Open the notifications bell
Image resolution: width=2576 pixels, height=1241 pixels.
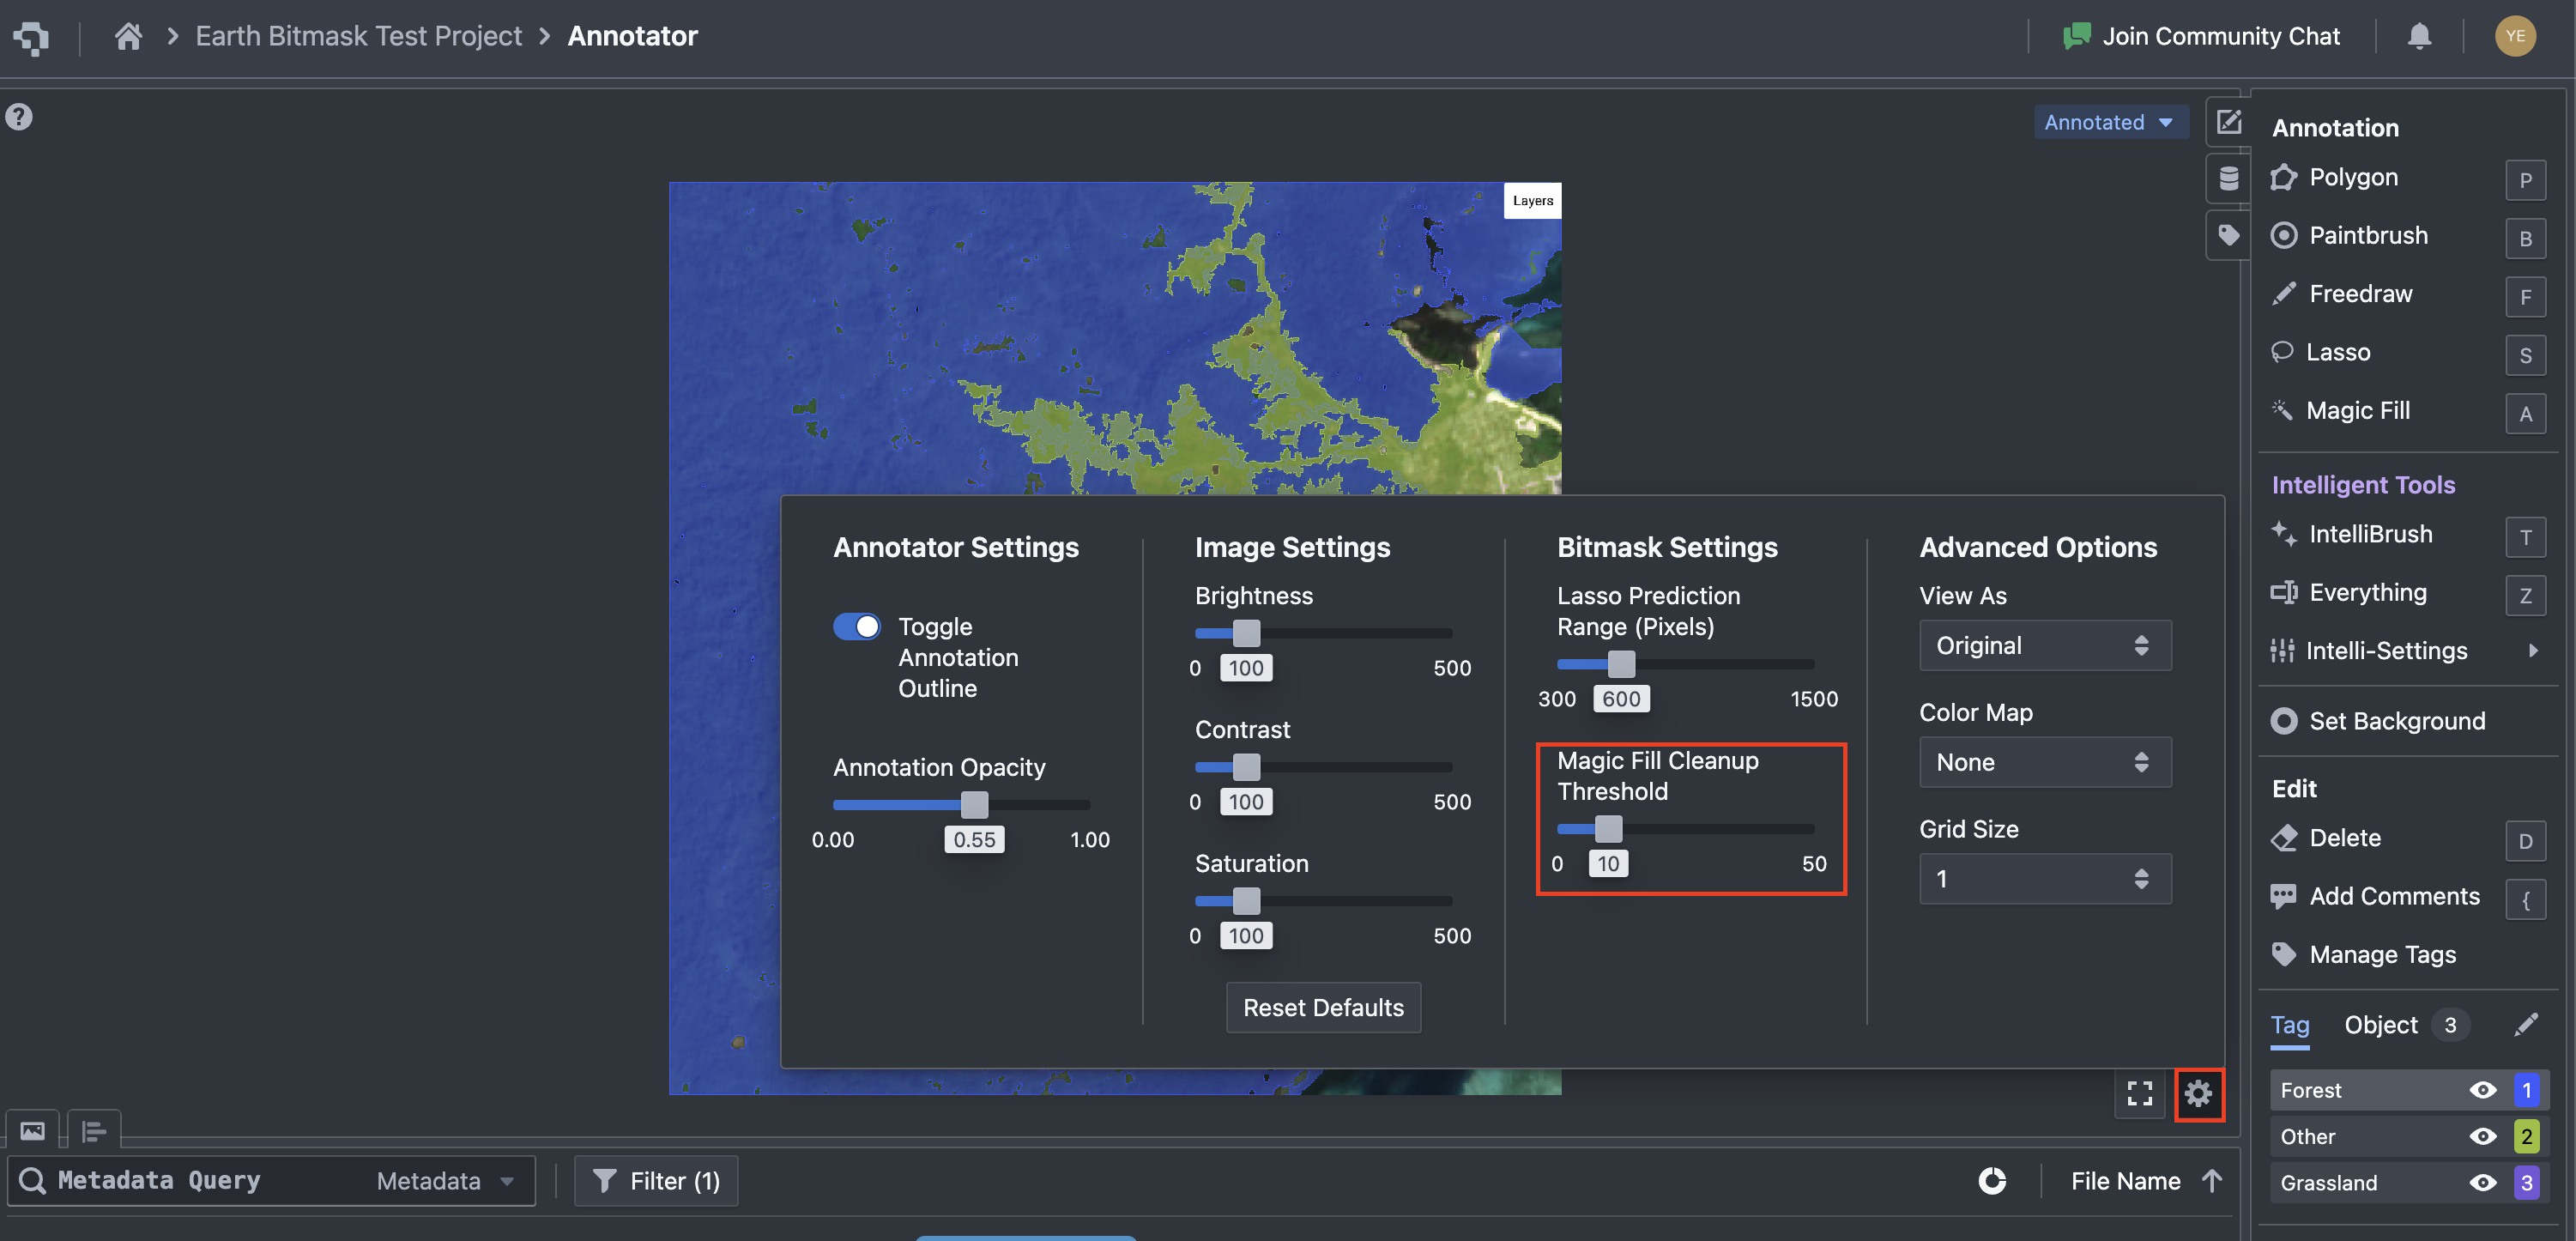click(x=2418, y=37)
